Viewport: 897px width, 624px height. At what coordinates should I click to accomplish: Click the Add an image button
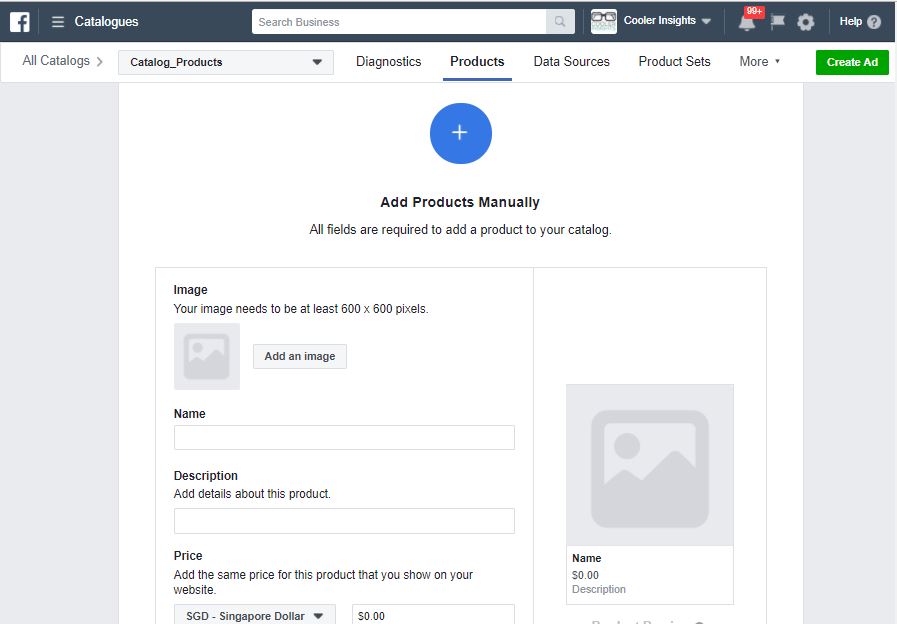[x=300, y=356]
